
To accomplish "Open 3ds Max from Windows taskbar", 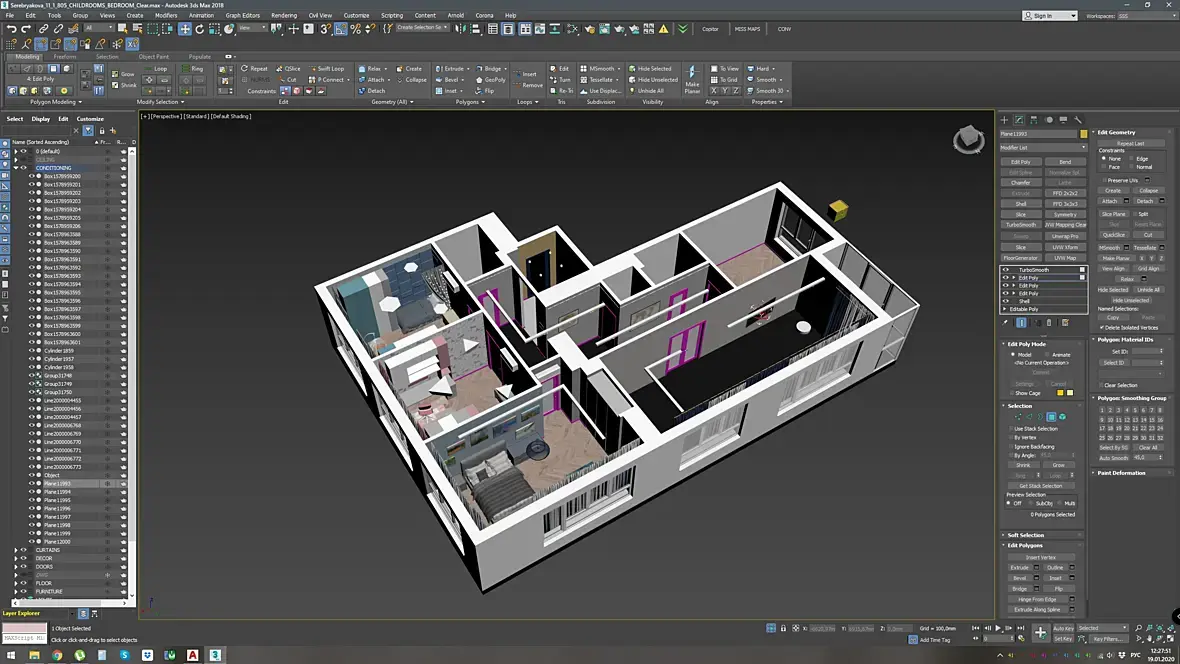I will pos(215,655).
